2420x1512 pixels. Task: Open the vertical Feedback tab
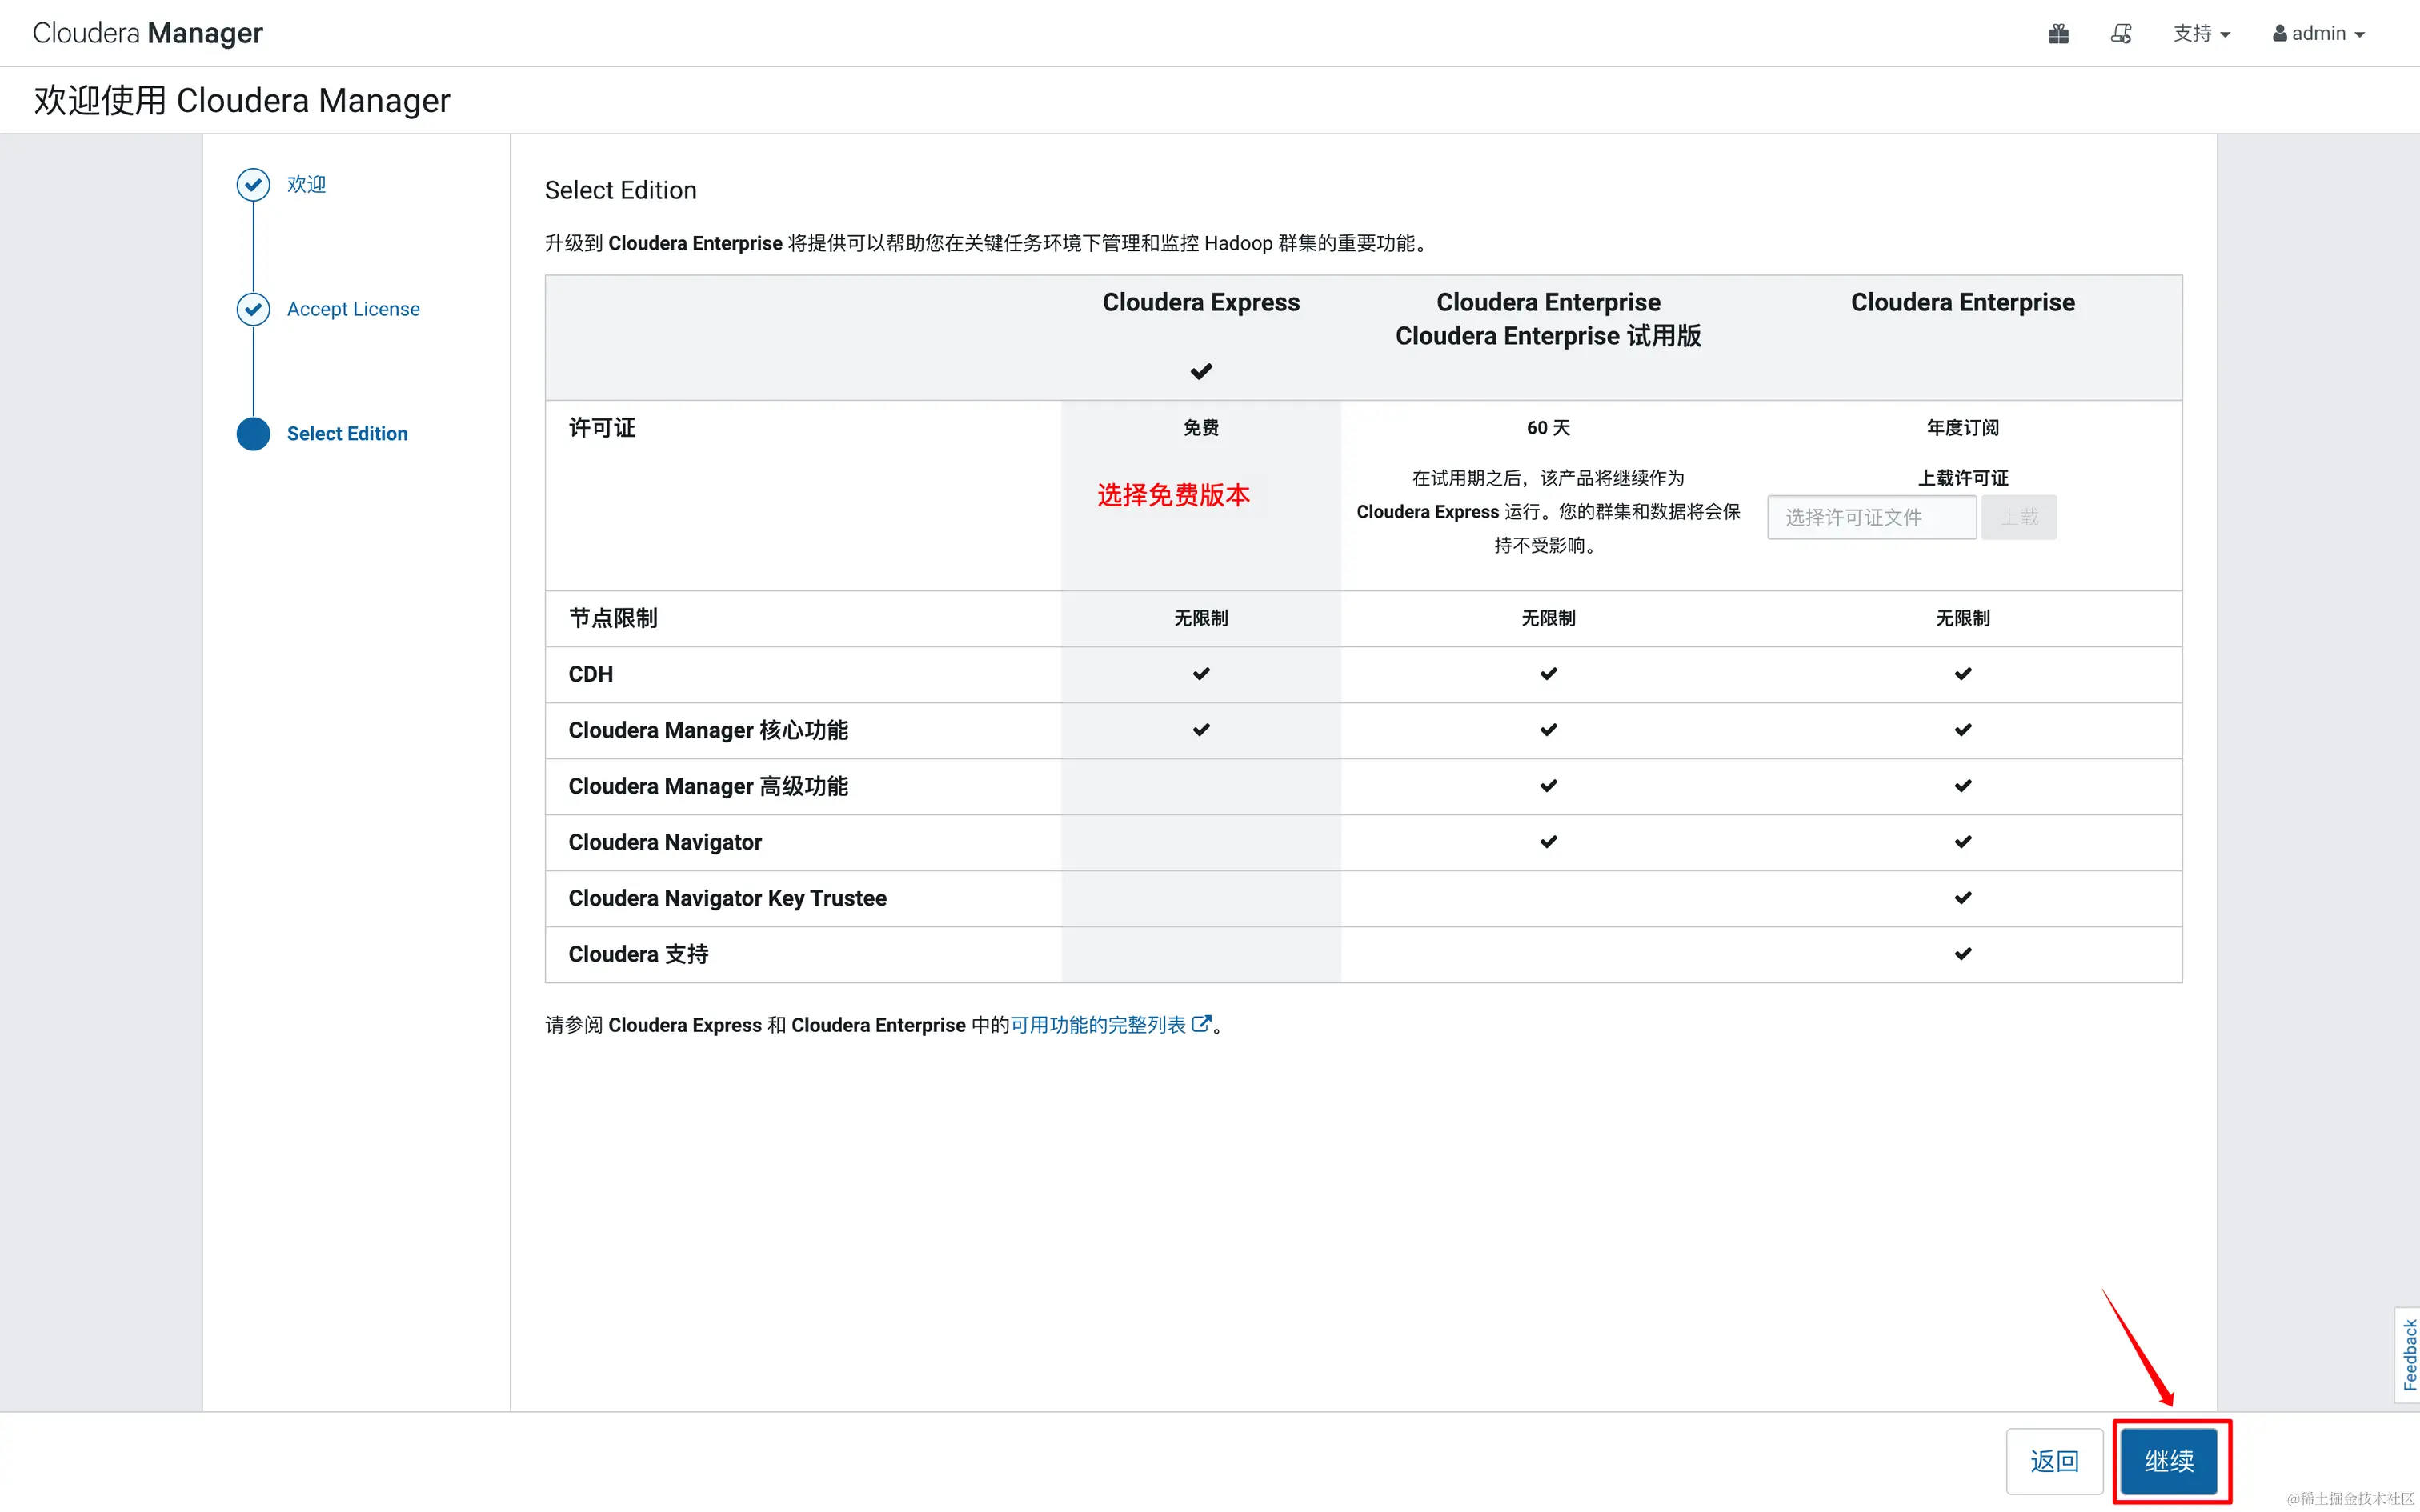pos(2408,1355)
